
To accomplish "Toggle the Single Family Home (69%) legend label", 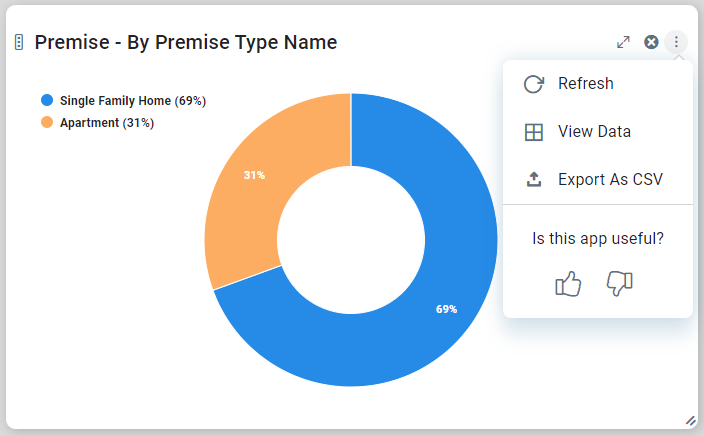I will tap(132, 101).
